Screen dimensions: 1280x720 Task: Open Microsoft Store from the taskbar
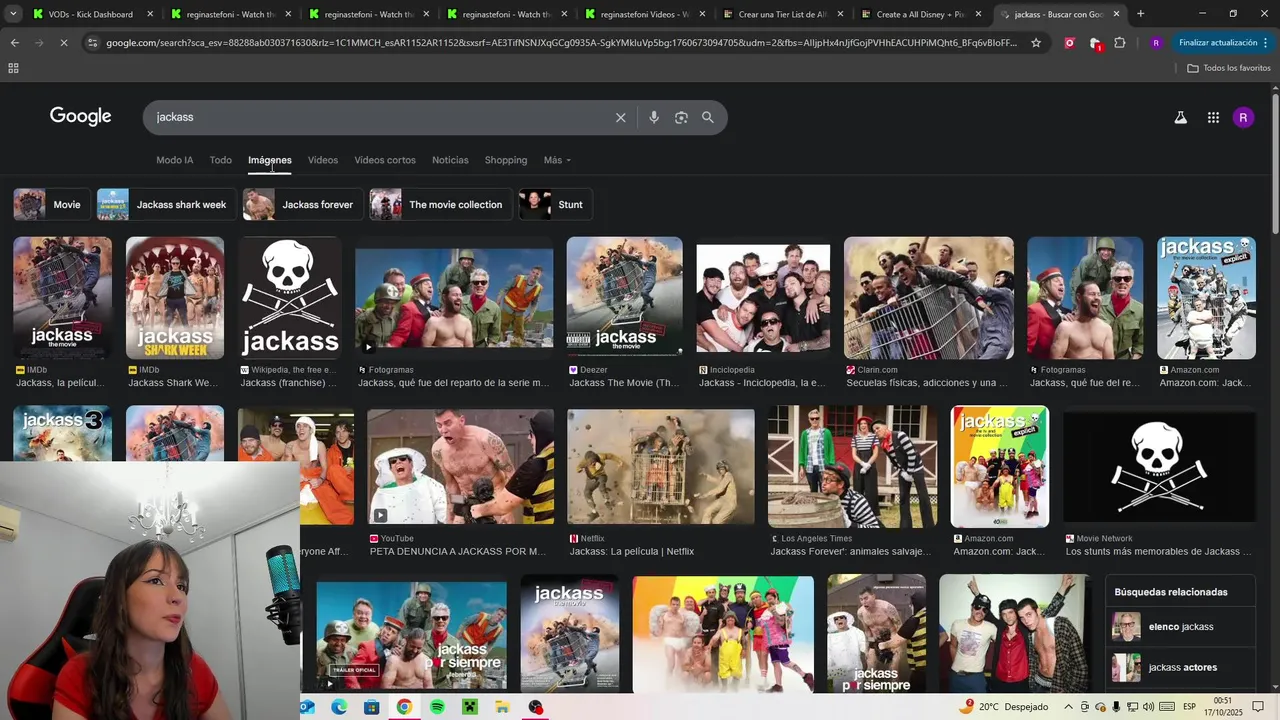tap(372, 707)
